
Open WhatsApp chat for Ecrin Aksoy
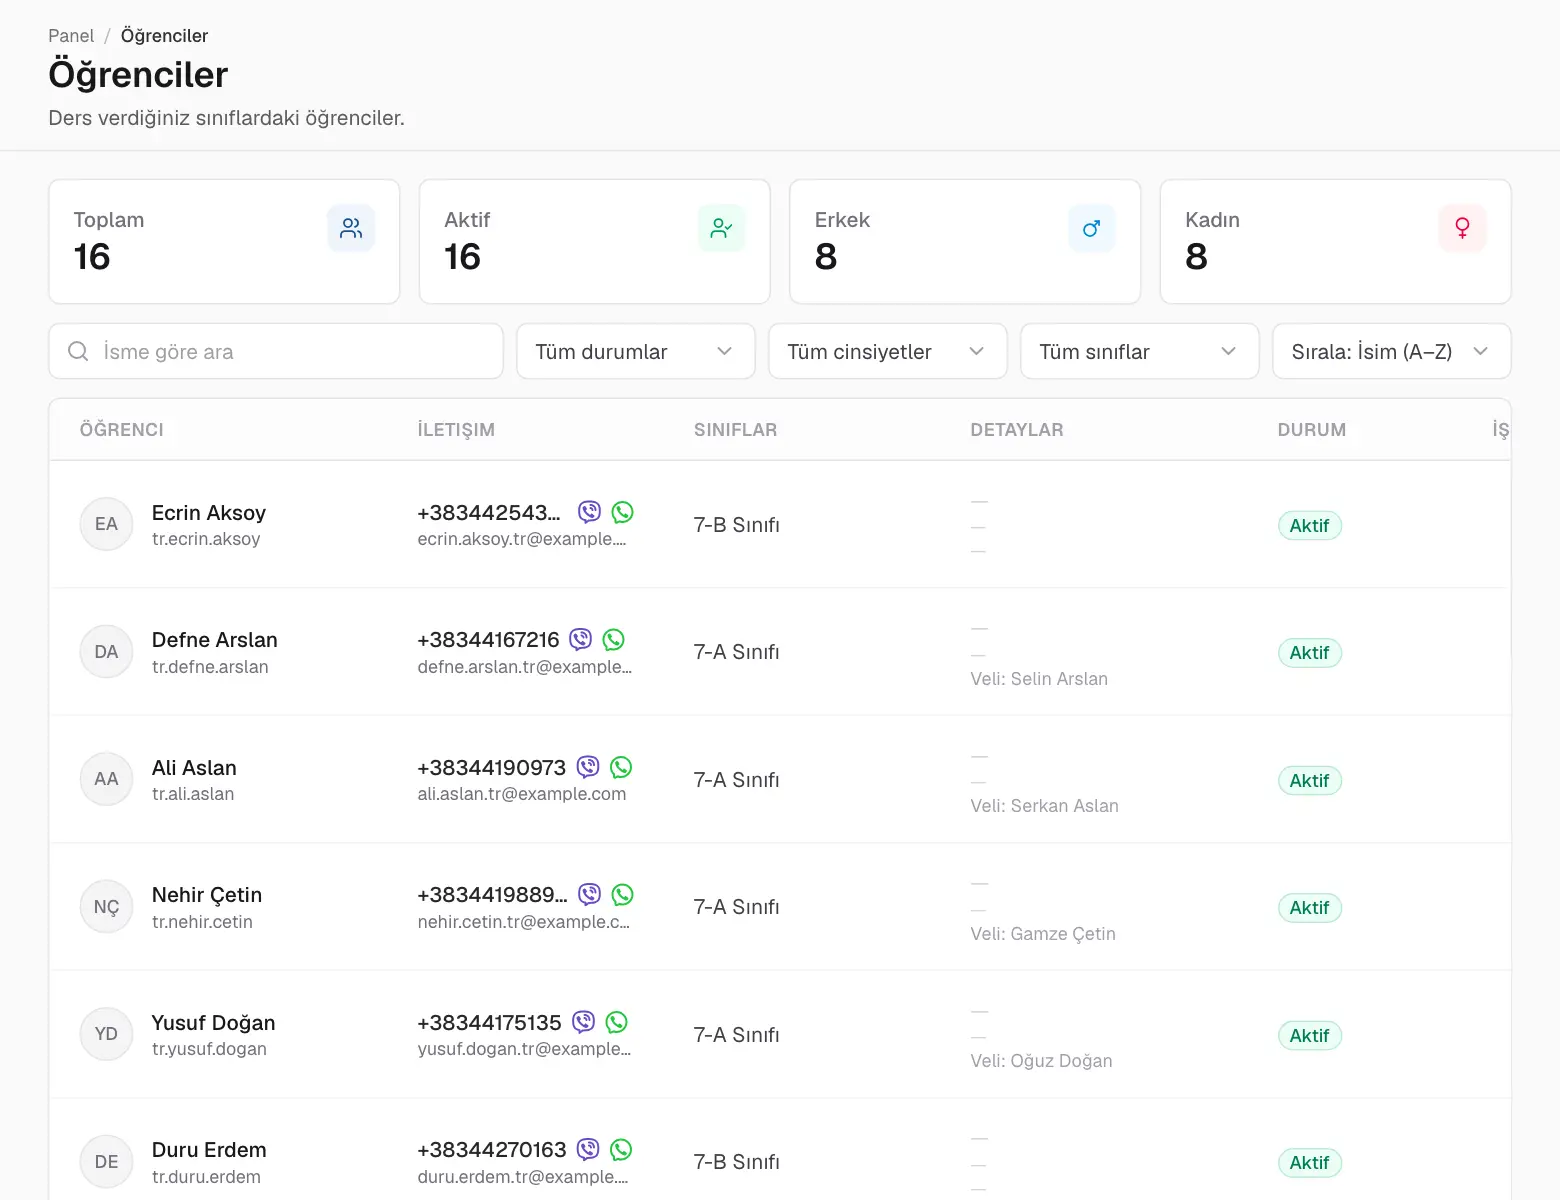(x=622, y=512)
